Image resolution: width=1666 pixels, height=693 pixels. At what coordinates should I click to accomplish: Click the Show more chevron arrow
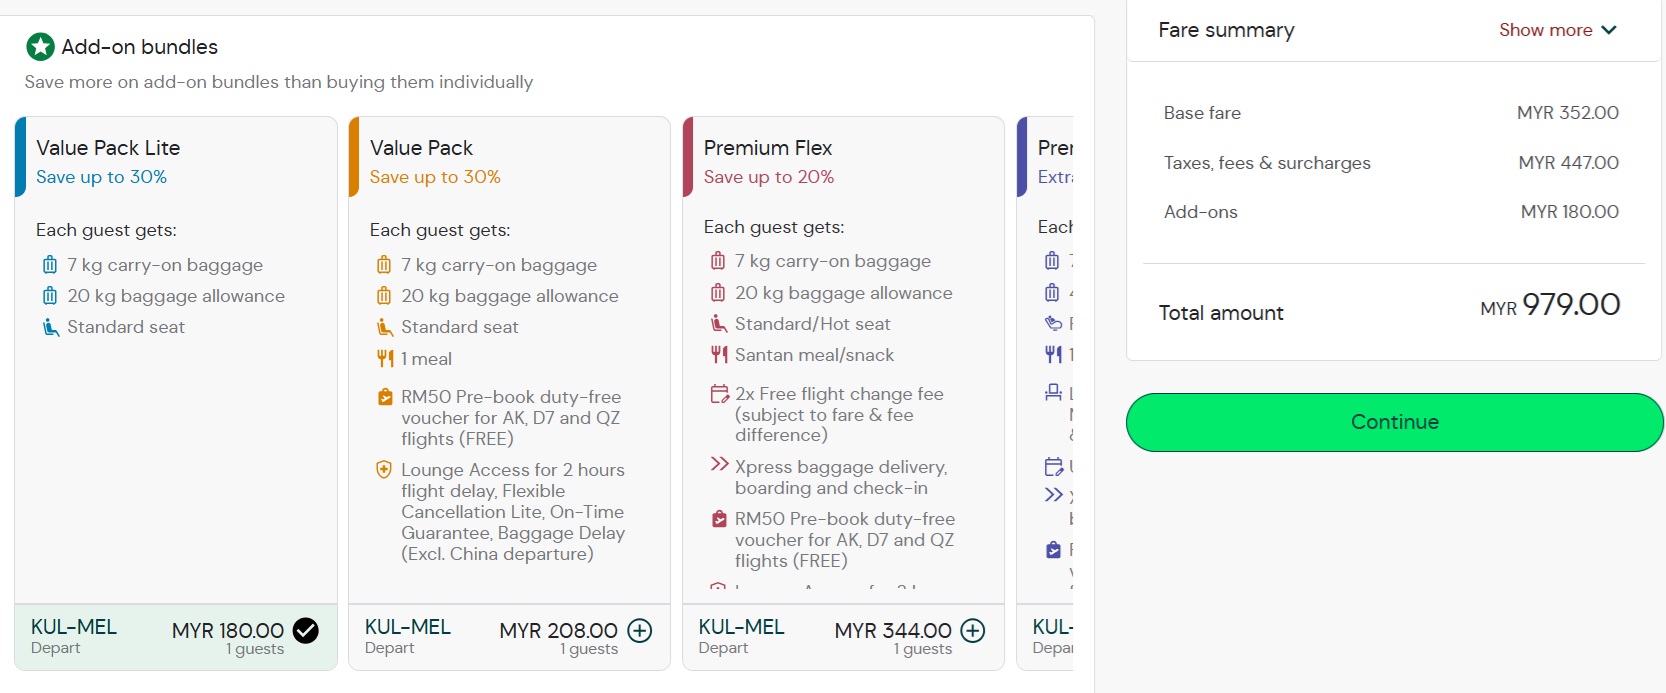tap(1609, 30)
